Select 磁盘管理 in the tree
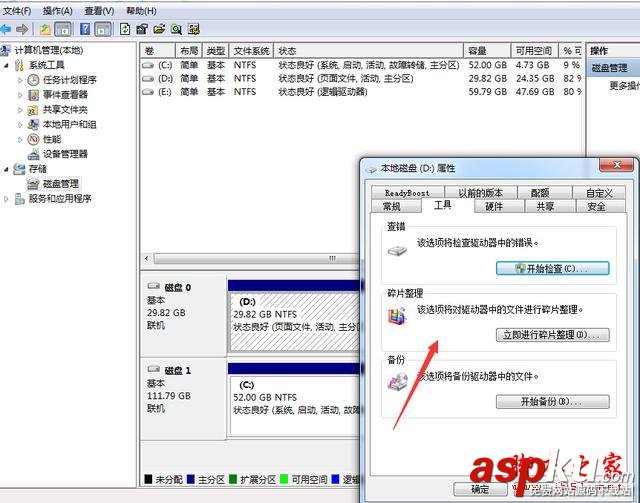640x503 pixels. coord(61,184)
